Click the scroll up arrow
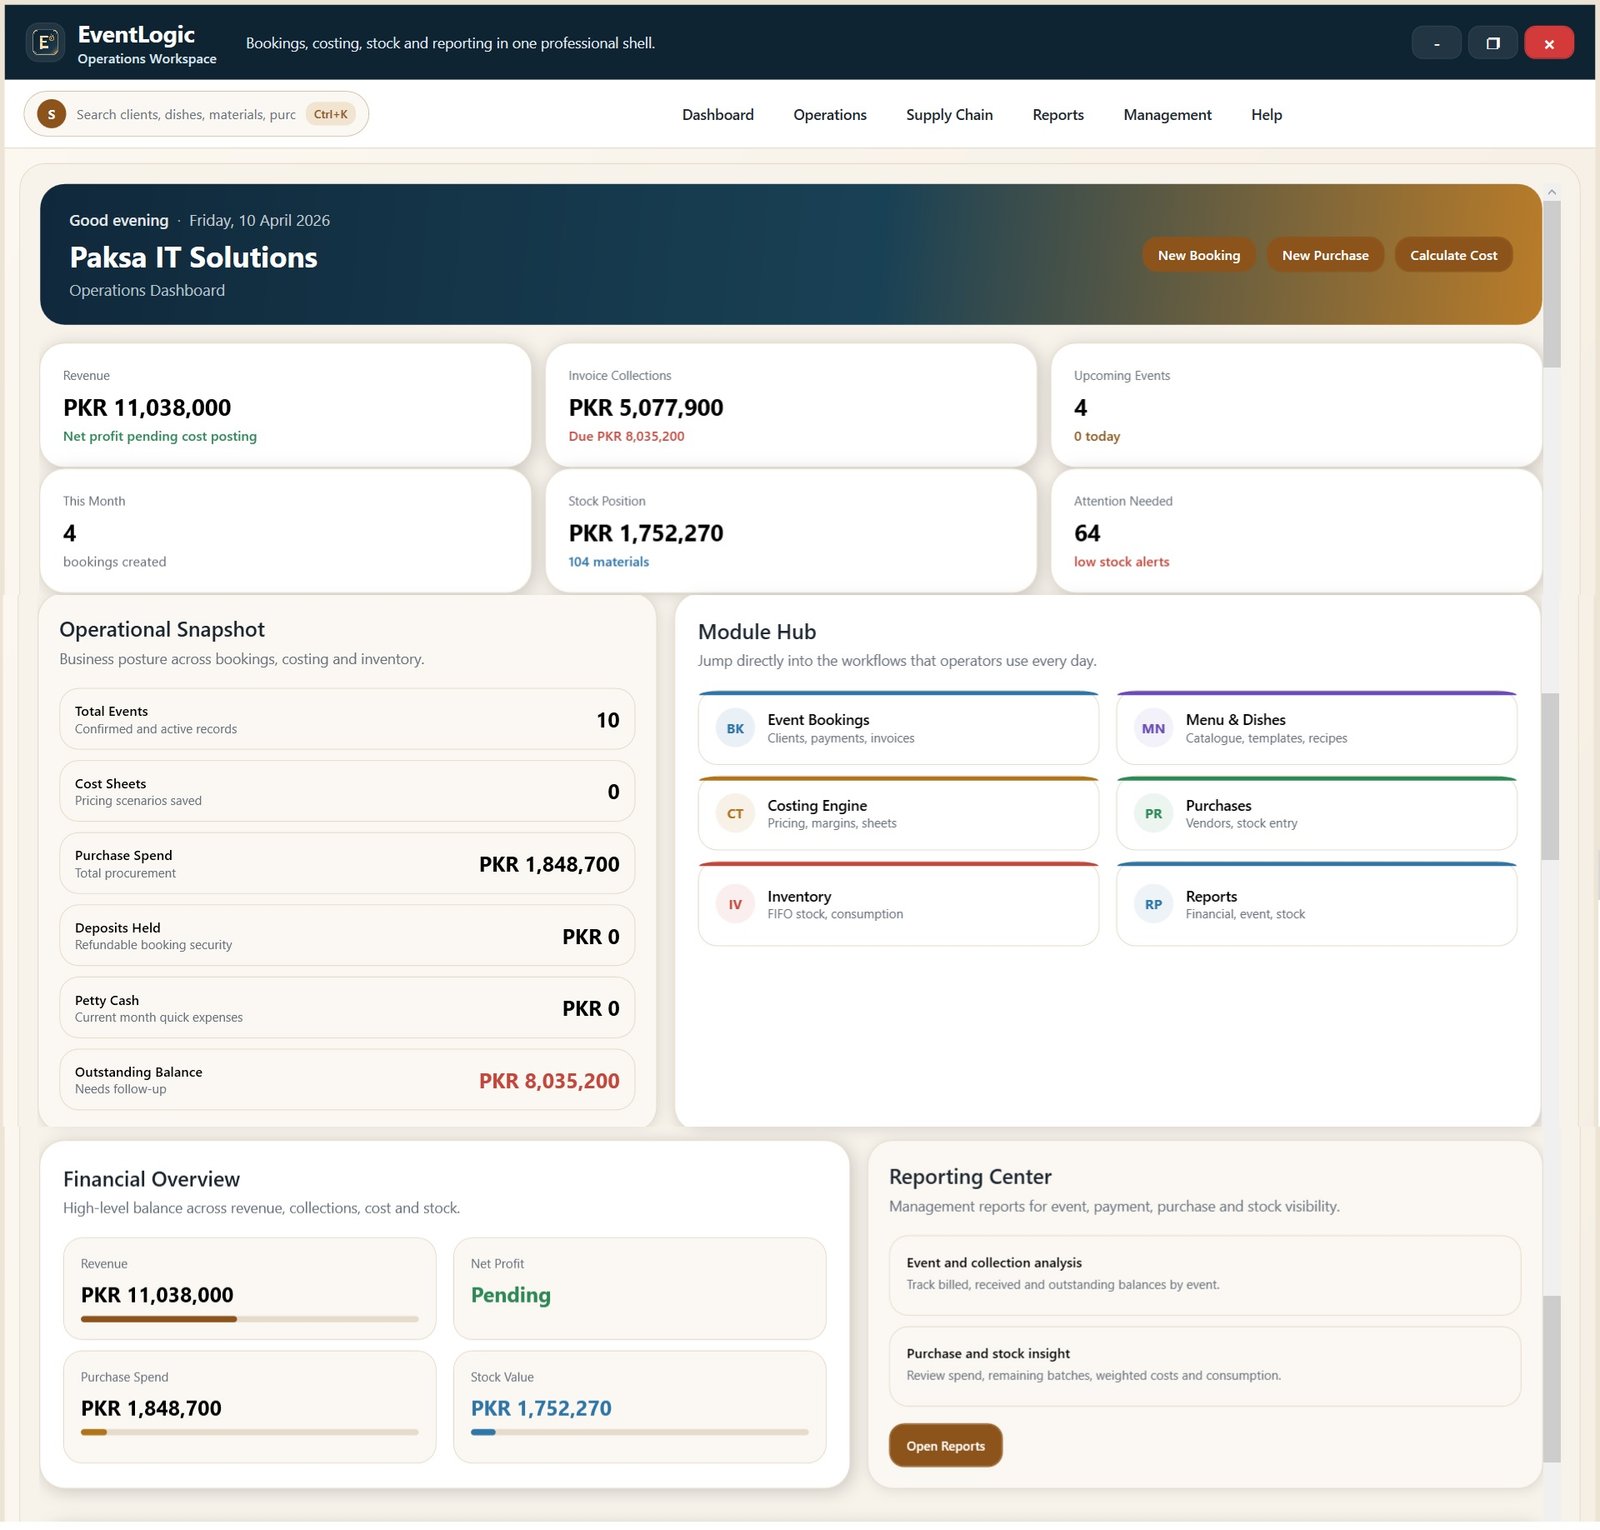 click(1551, 192)
